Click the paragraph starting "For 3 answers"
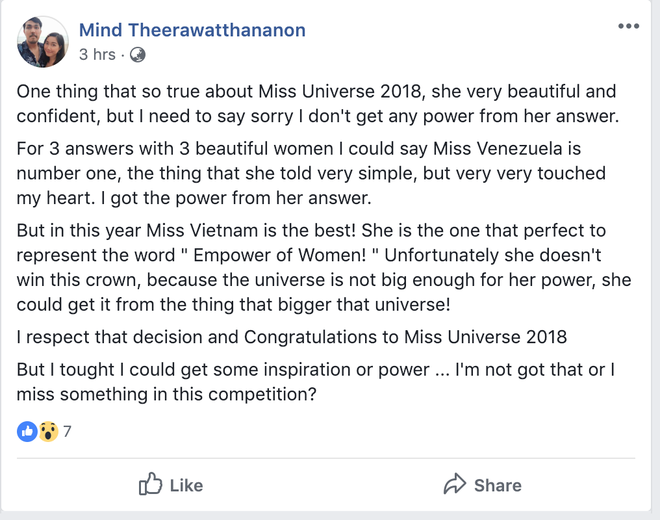This screenshot has width=660, height=520. click(x=311, y=173)
